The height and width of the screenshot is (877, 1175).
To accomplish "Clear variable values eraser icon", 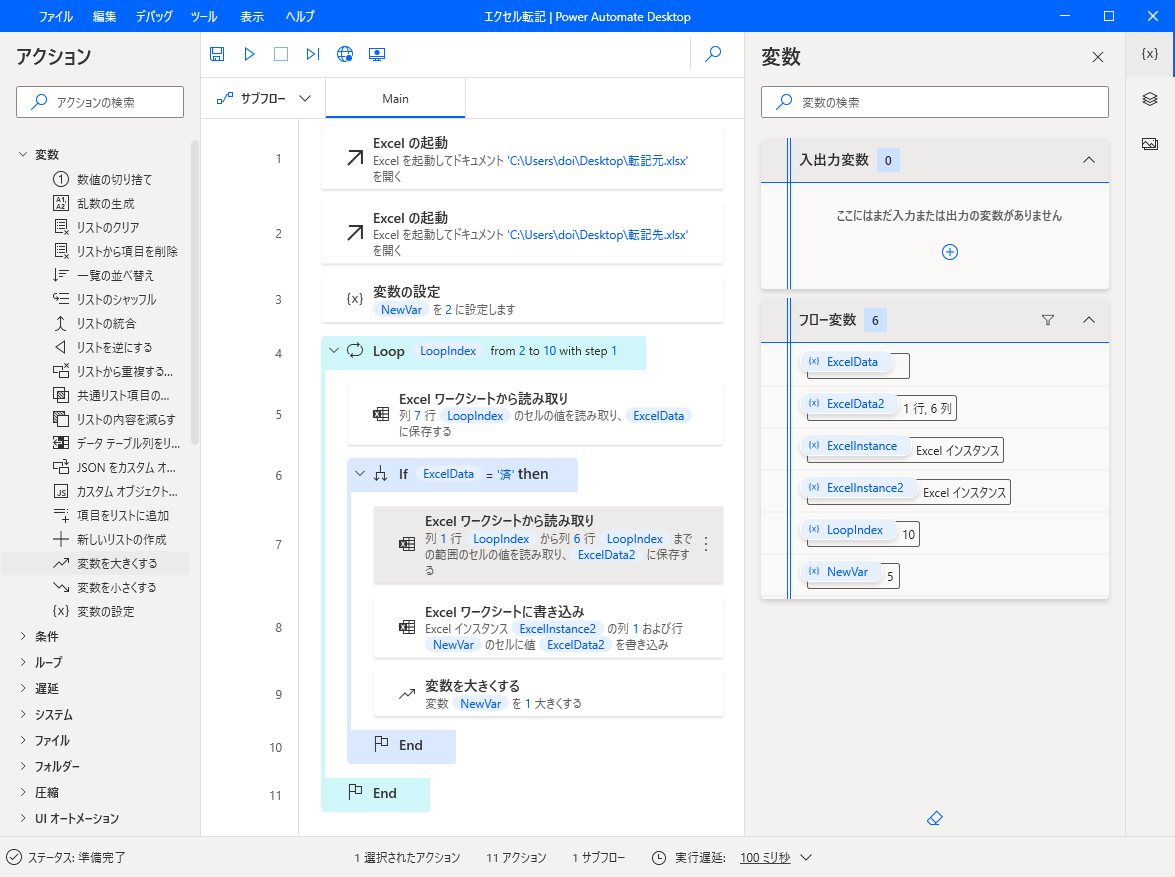I will coord(934,818).
